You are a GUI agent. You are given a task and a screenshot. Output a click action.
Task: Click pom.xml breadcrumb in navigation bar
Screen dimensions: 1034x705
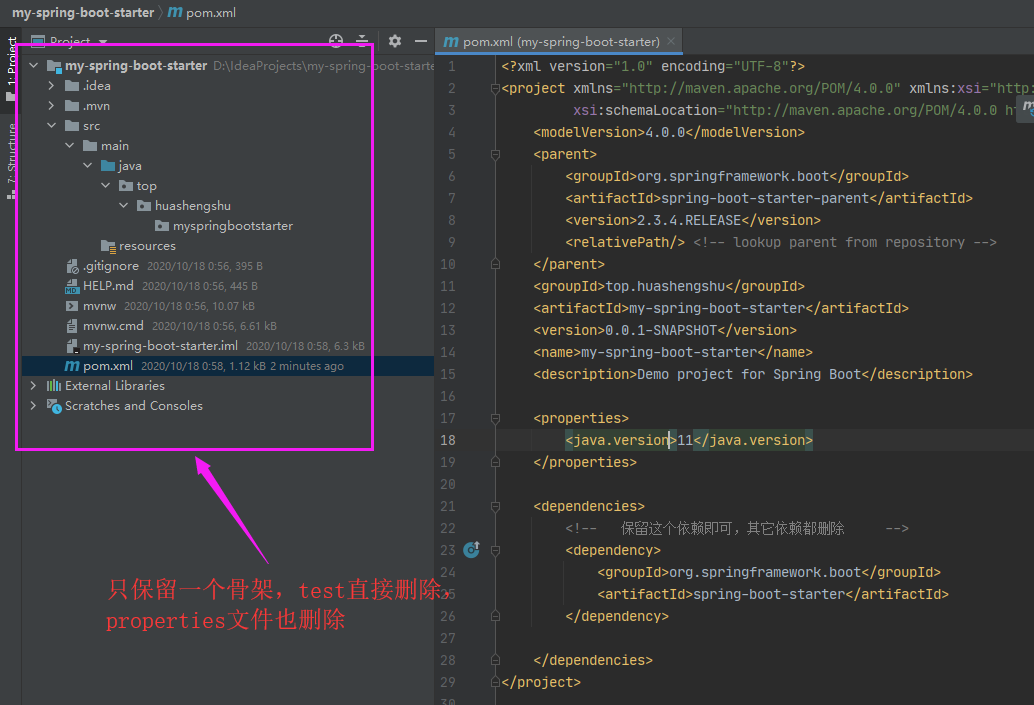point(201,13)
